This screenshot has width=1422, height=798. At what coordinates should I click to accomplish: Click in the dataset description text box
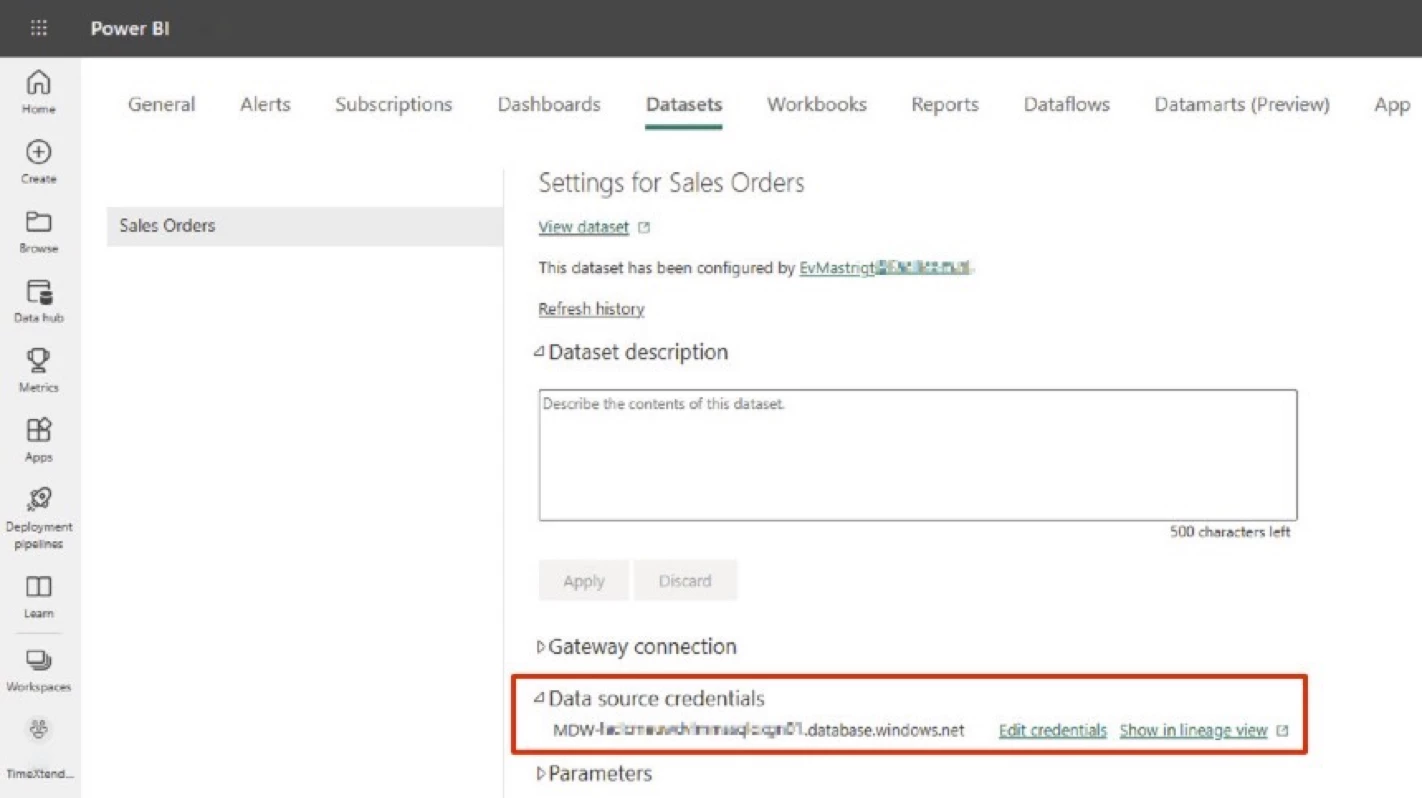point(917,455)
